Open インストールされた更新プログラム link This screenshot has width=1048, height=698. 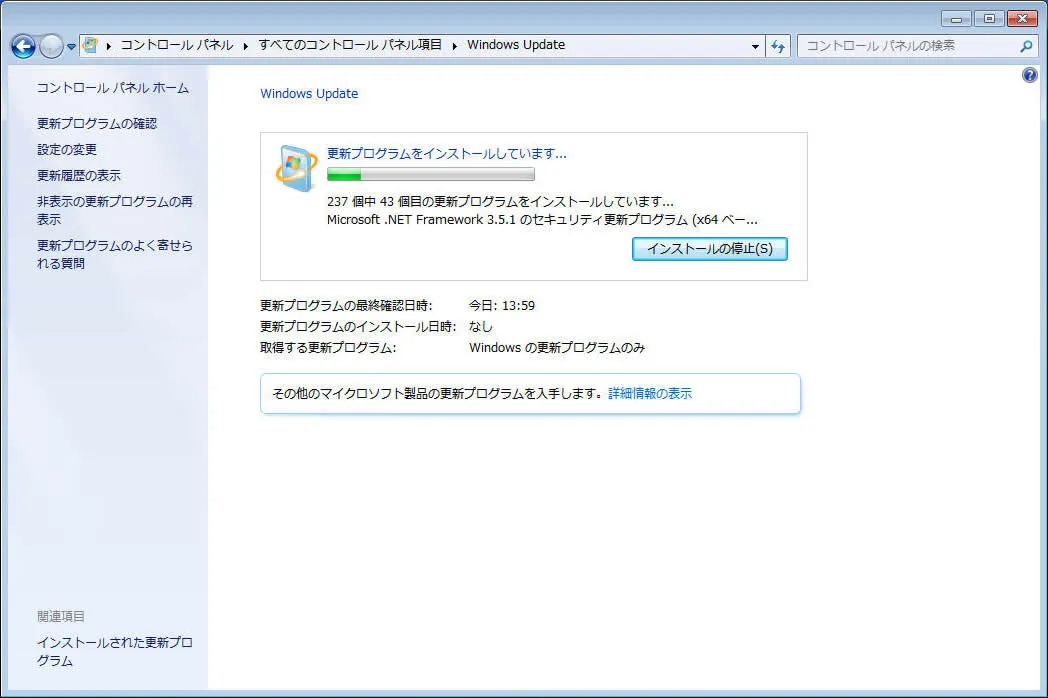(114, 651)
